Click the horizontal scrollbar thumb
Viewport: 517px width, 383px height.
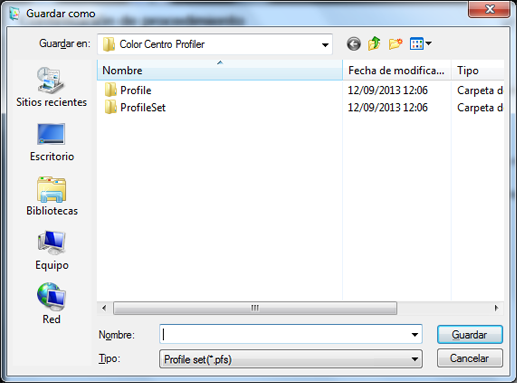(255, 308)
